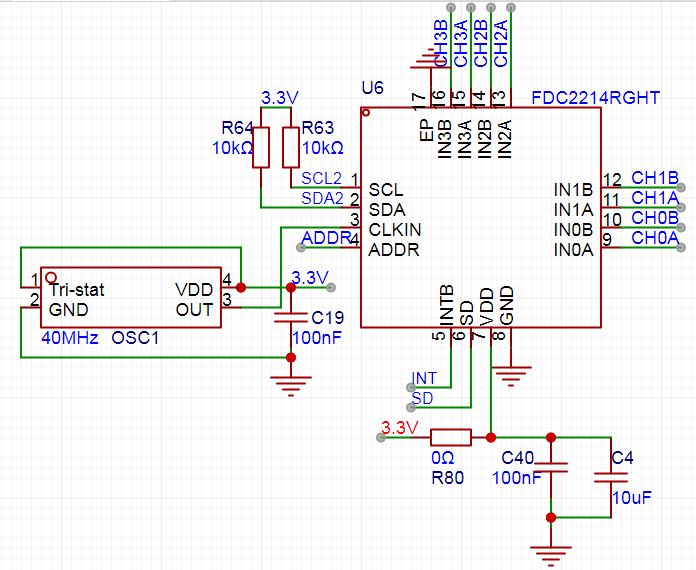
Task: Select the R63 resistor symbol
Action: pyautogui.click(x=291, y=147)
